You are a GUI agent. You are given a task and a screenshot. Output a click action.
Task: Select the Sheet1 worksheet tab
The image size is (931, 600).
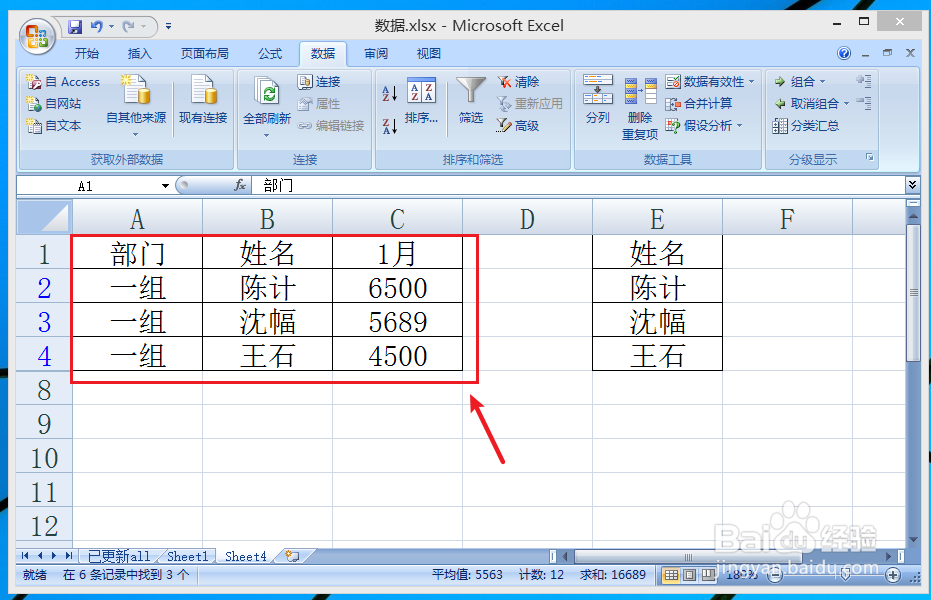188,556
